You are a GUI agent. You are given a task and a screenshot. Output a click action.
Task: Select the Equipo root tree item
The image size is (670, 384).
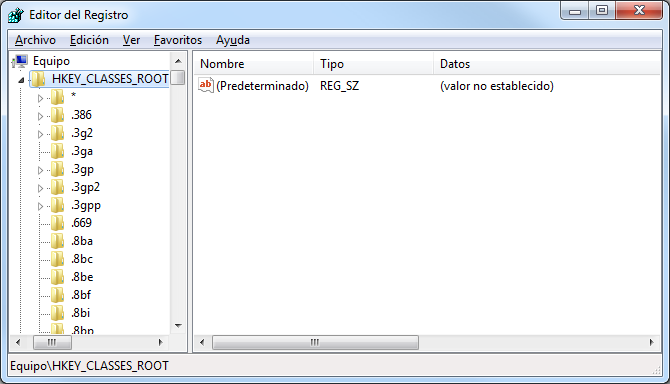click(51, 61)
